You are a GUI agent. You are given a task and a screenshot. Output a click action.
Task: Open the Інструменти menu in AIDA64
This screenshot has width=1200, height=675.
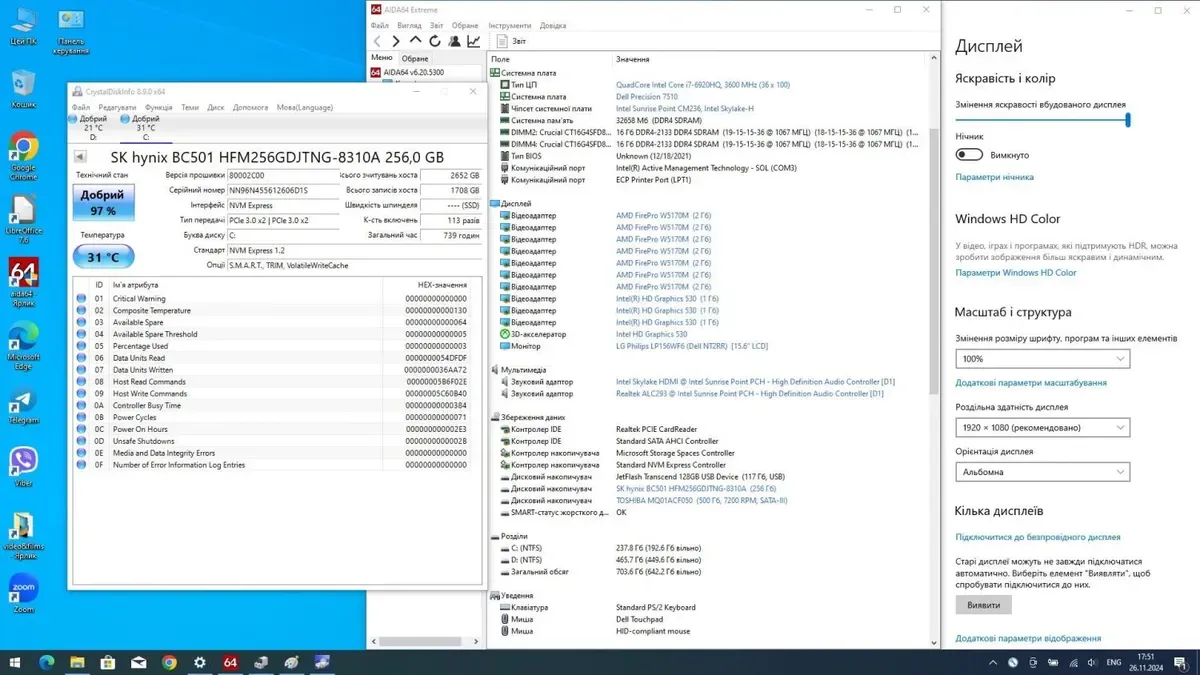pos(510,25)
